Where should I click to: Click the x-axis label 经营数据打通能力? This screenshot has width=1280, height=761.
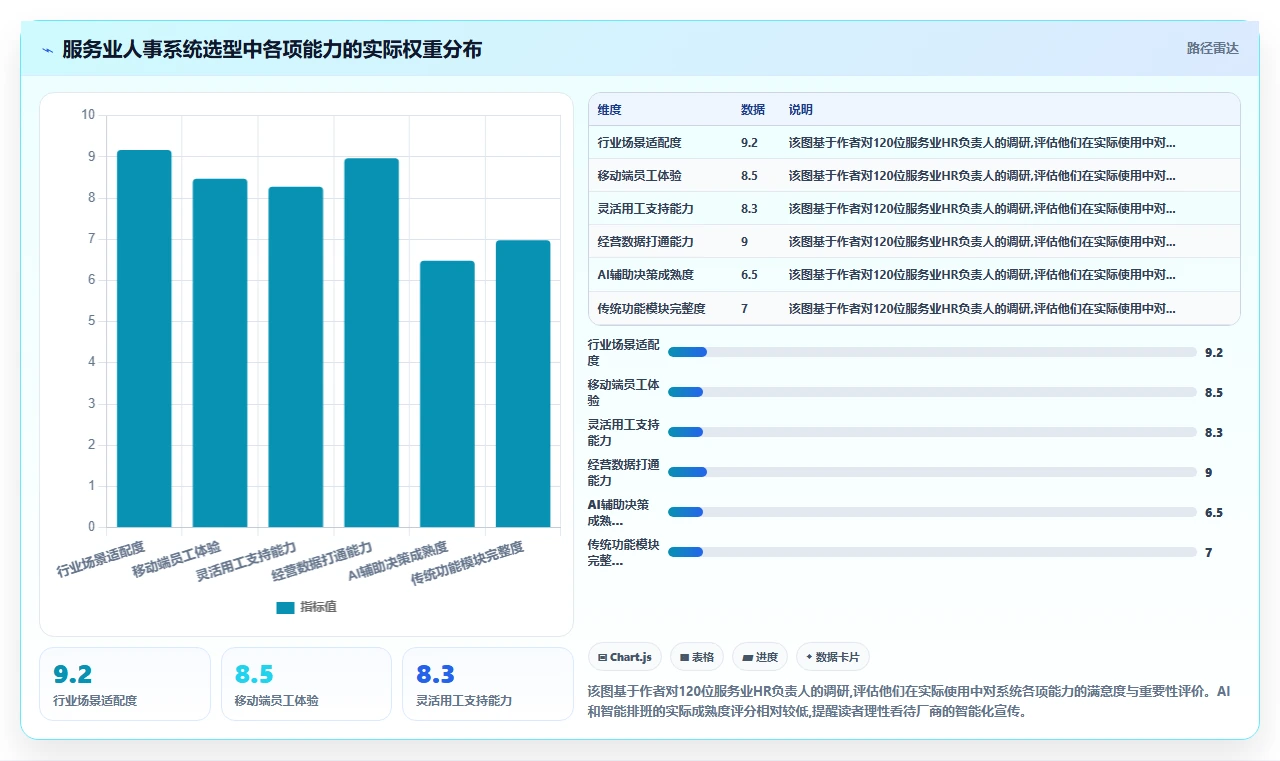[322, 561]
